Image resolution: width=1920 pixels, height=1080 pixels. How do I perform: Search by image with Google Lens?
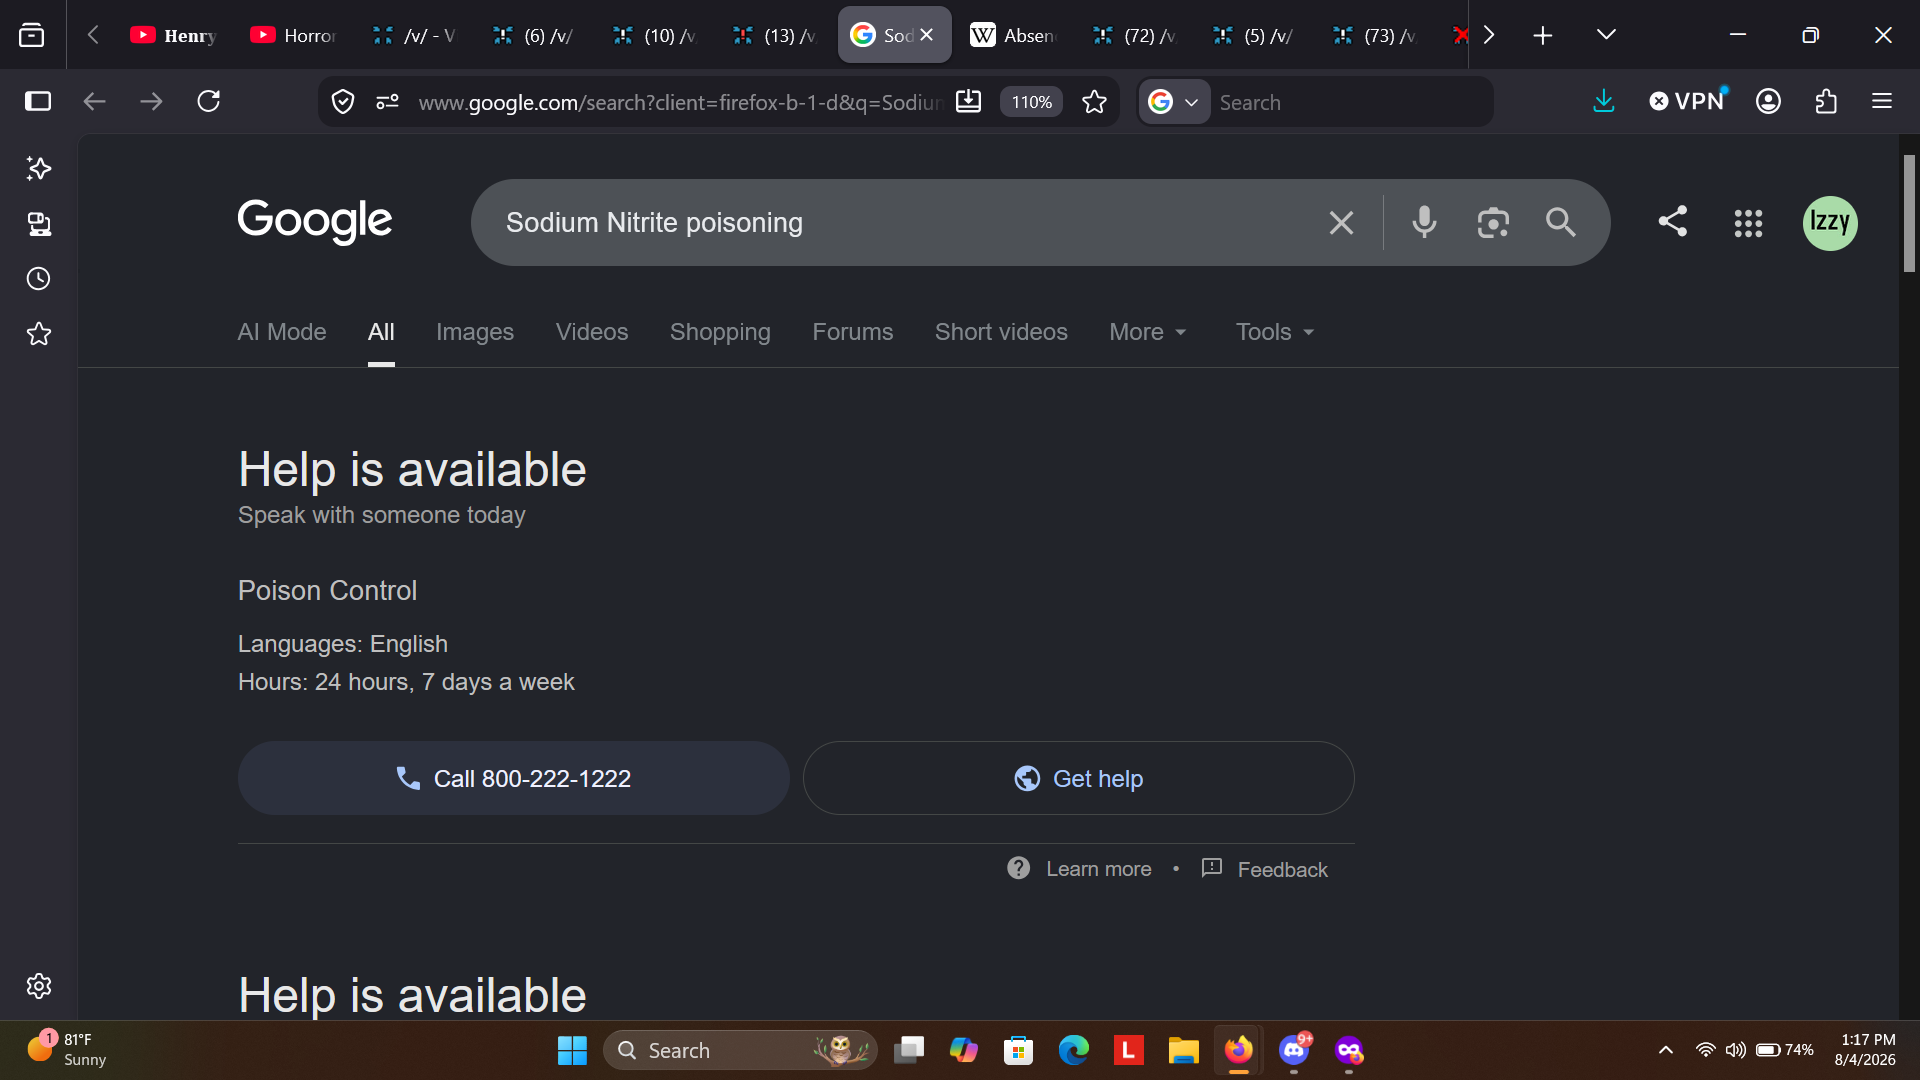[1493, 222]
